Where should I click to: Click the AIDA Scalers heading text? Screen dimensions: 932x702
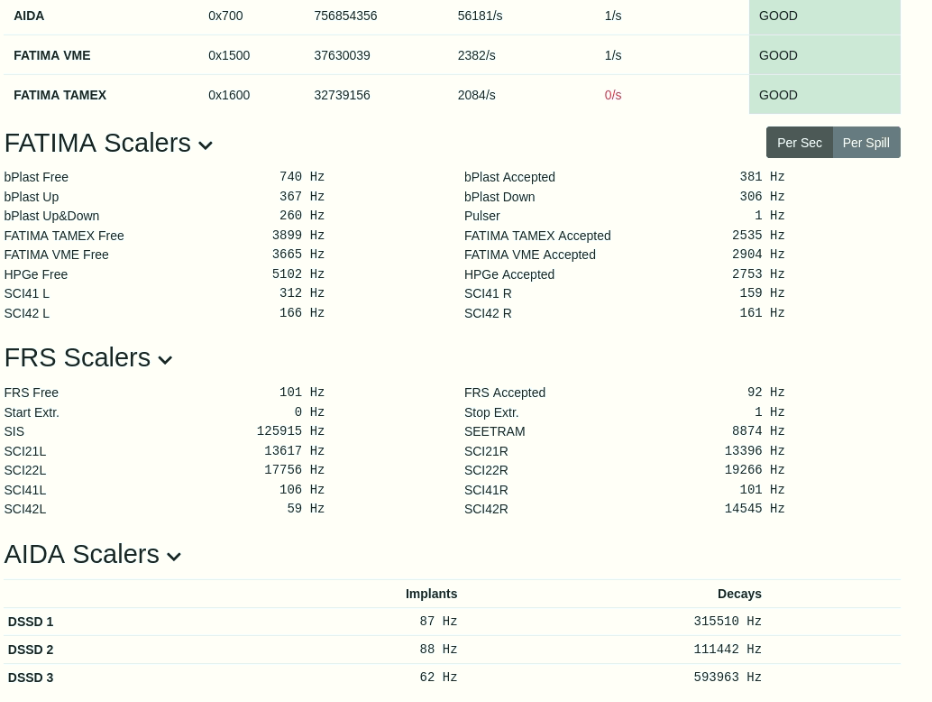[81, 555]
